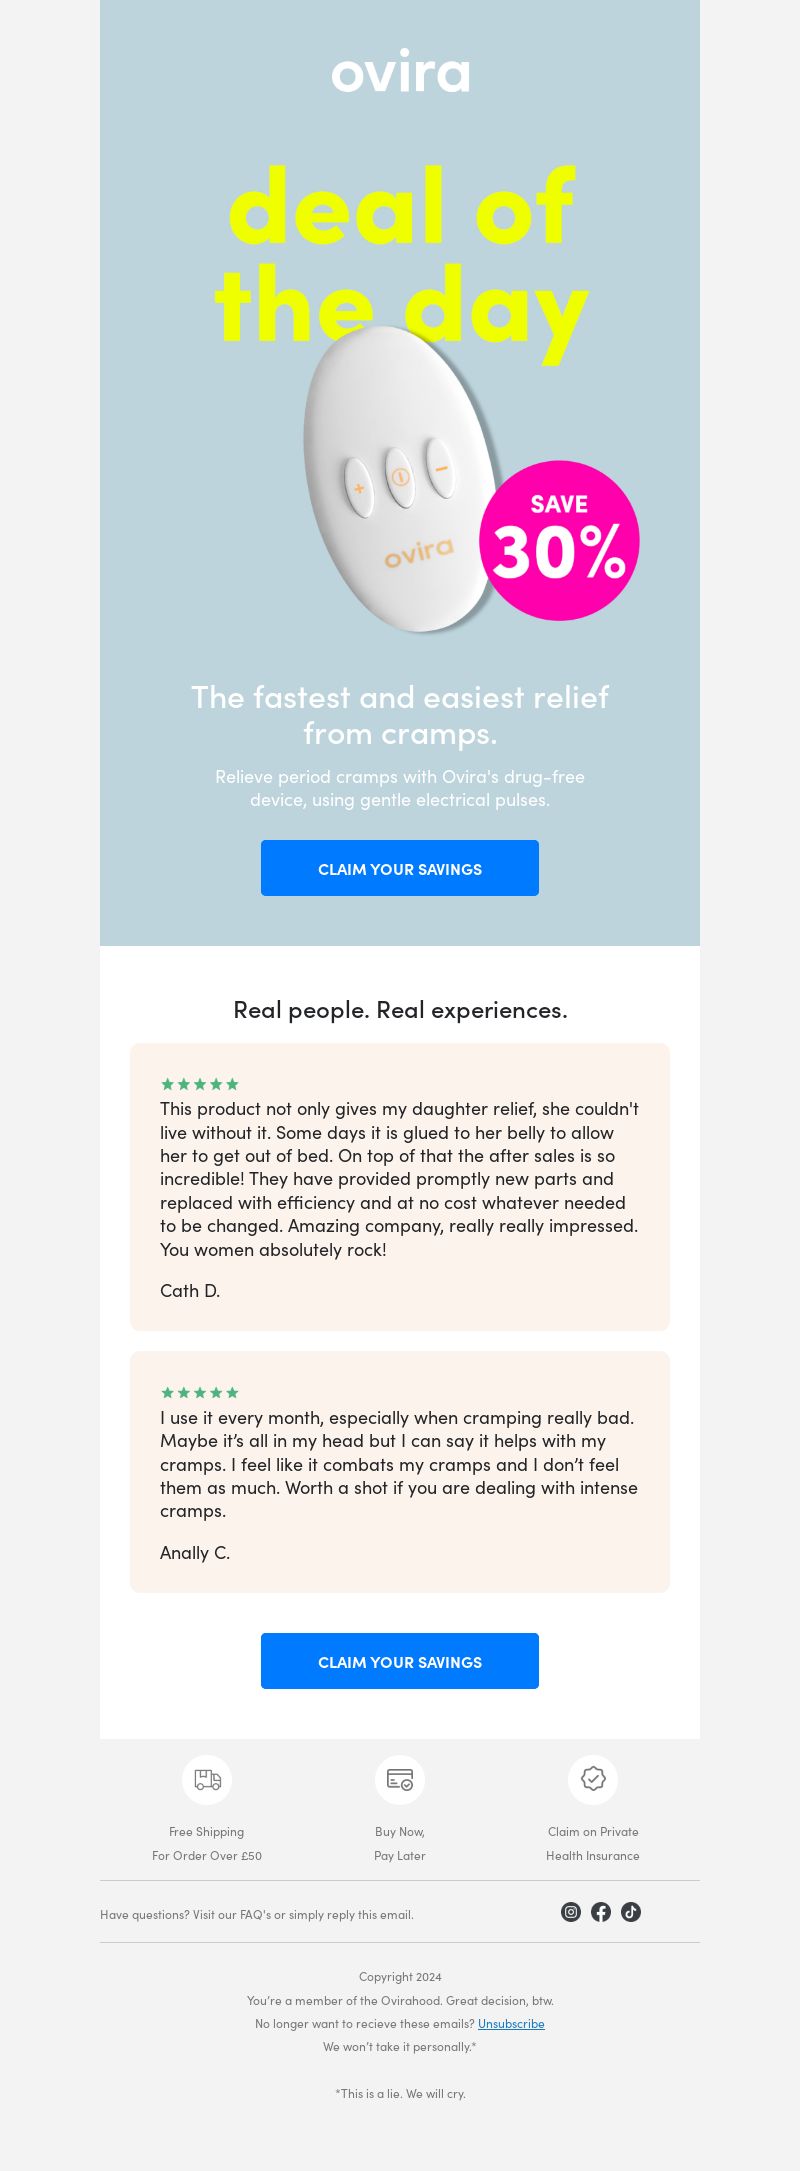Open the Instagram social icon
The height and width of the screenshot is (2171, 800).
click(571, 1912)
